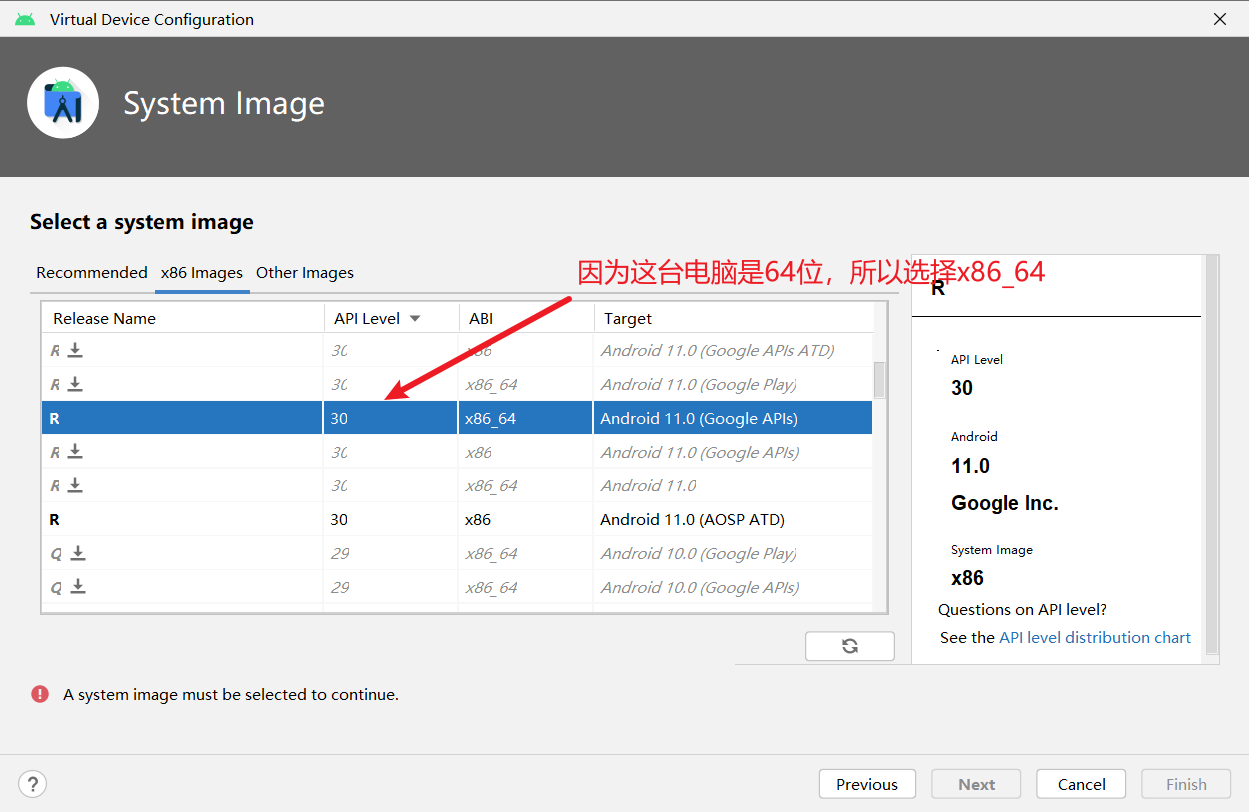The width and height of the screenshot is (1249, 812).
Task: Sort by the Target column header
Action: pos(733,318)
